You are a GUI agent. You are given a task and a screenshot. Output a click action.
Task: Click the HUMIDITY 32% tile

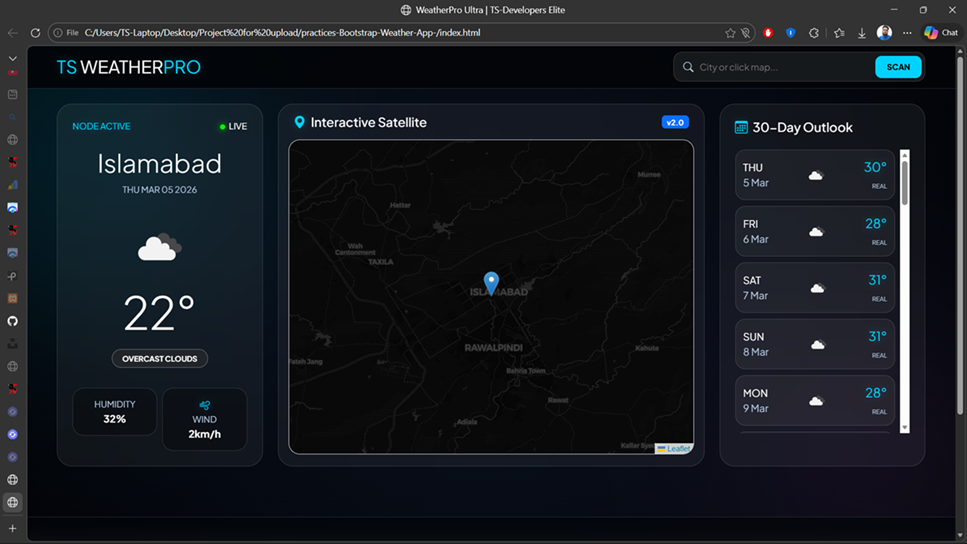(x=115, y=412)
